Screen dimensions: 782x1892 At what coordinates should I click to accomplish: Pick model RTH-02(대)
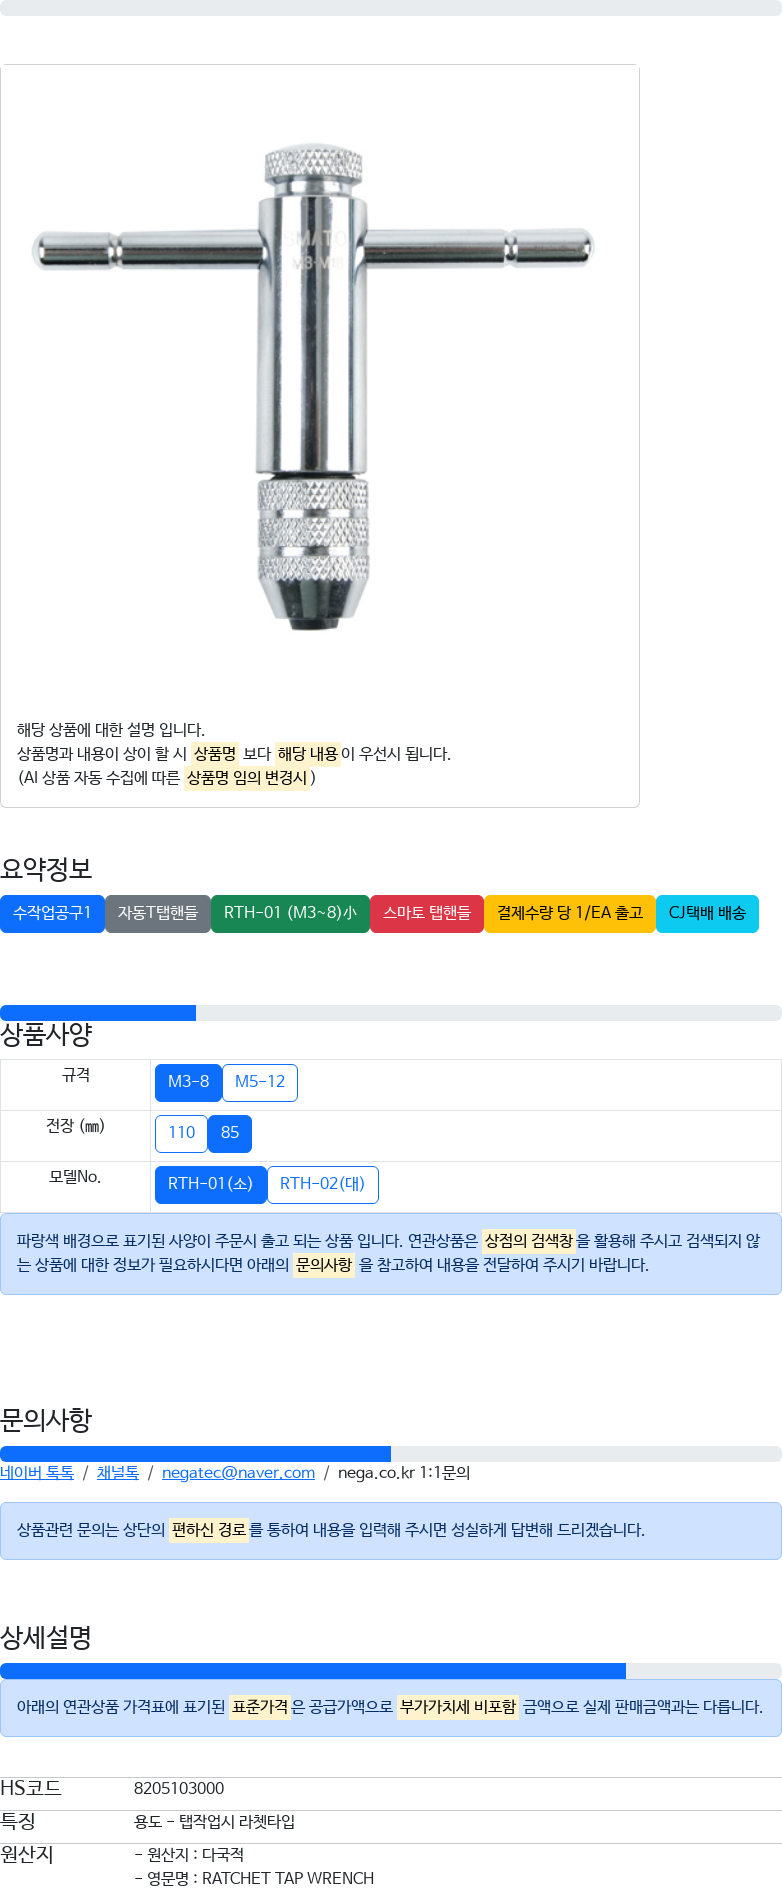[323, 1184]
